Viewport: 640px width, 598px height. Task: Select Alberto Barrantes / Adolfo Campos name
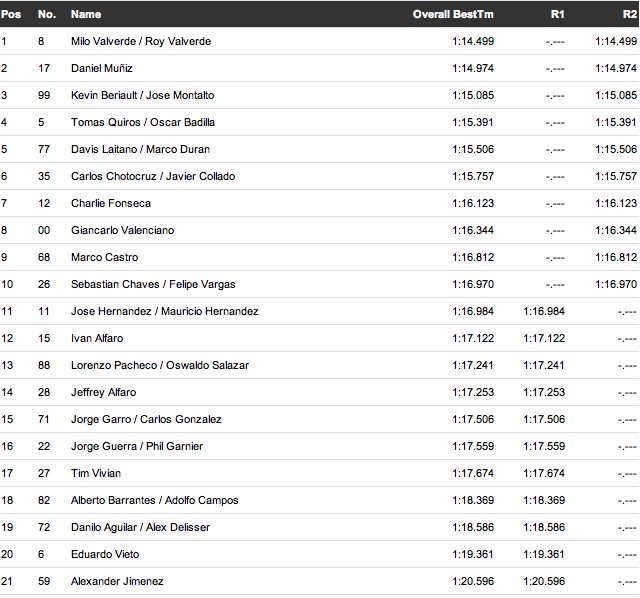[155, 500]
